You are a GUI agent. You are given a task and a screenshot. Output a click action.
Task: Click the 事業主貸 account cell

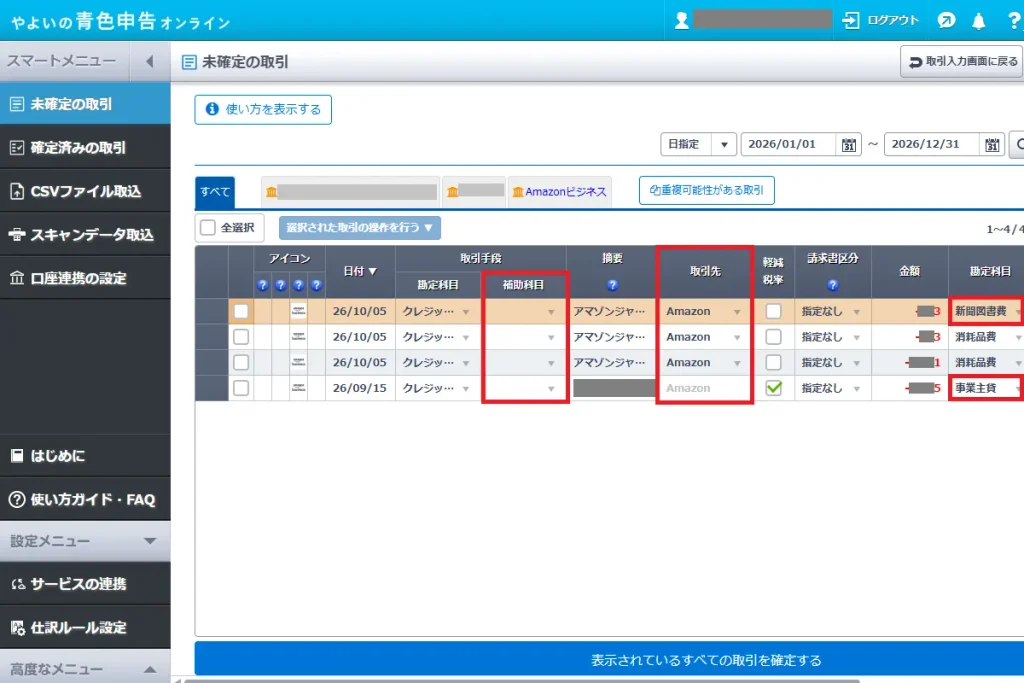(987, 388)
